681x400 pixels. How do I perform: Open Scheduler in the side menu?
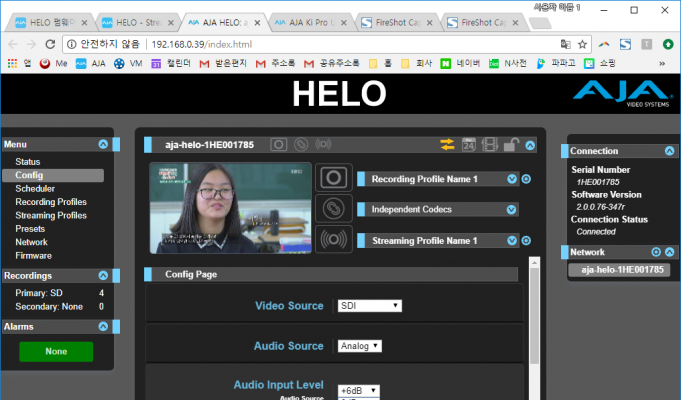pyautogui.click(x=35, y=188)
